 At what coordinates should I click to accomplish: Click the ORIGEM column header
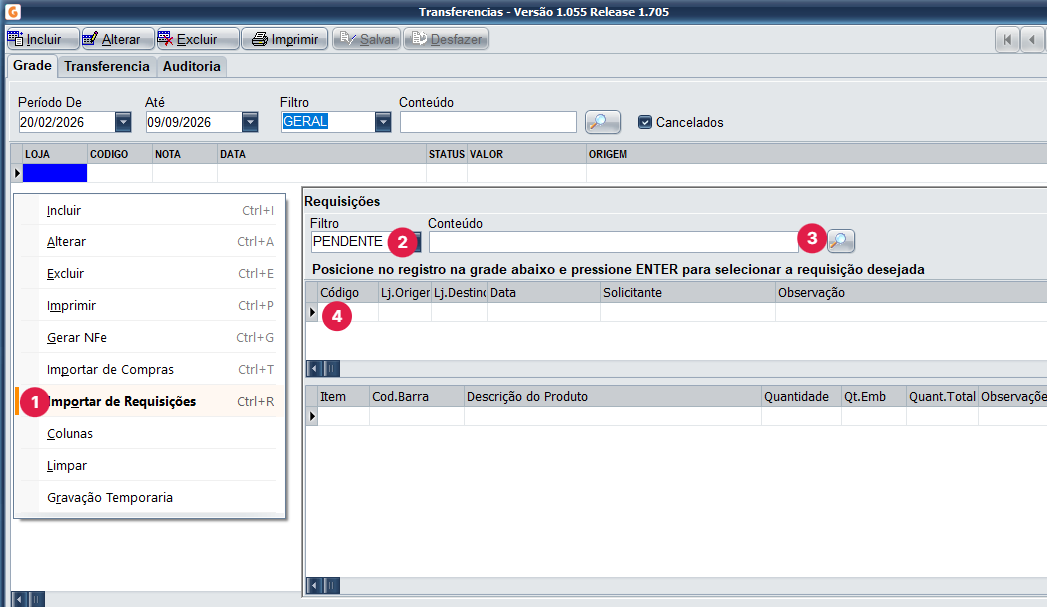pos(817,154)
